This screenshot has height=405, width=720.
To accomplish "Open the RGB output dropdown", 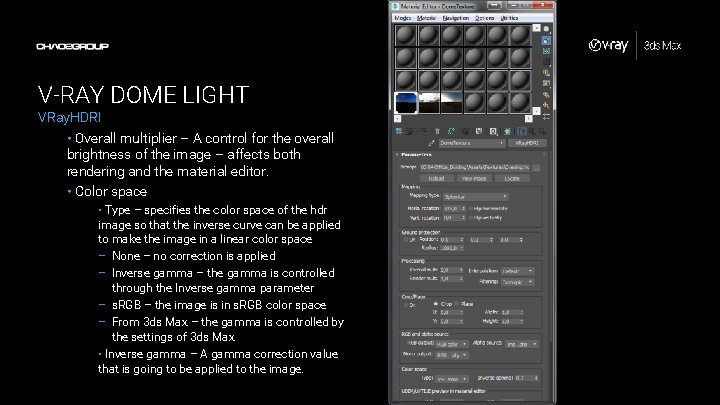I will tap(452, 344).
